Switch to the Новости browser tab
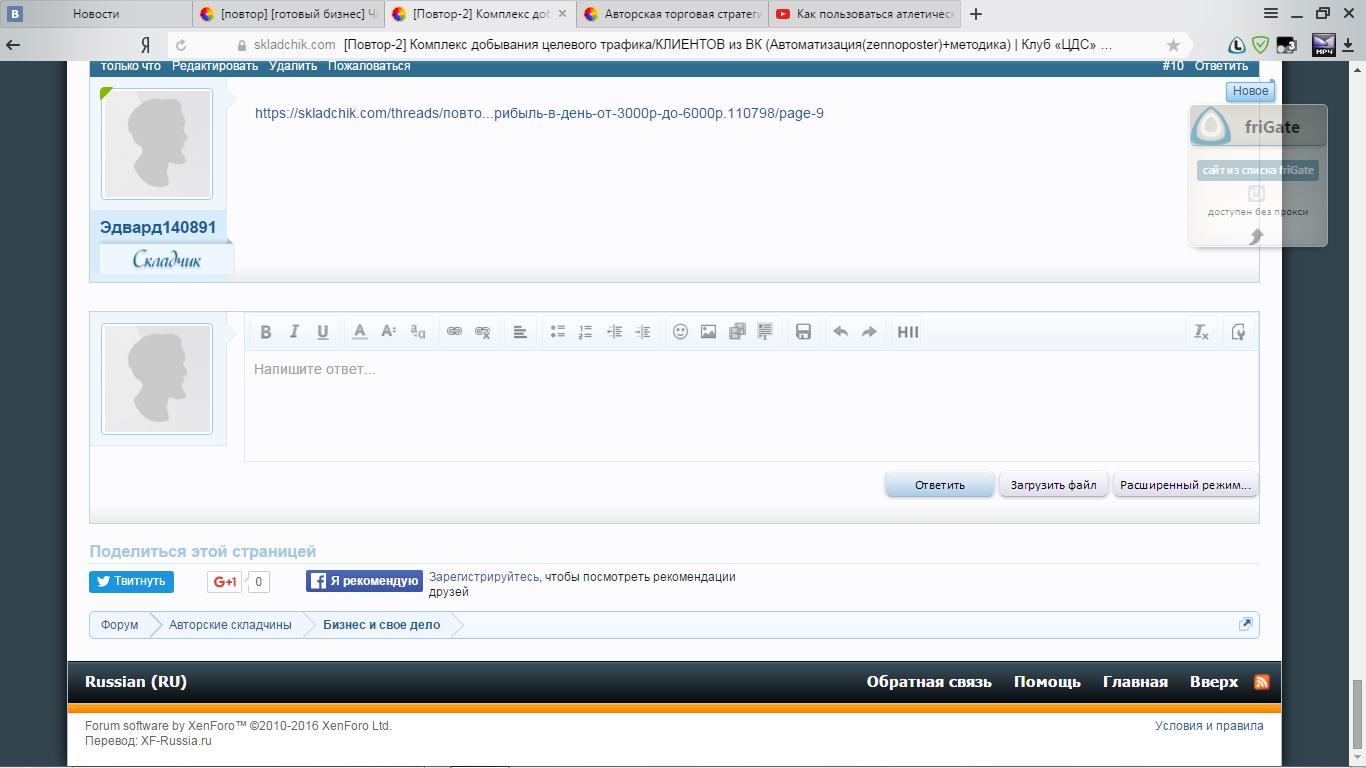 click(96, 14)
